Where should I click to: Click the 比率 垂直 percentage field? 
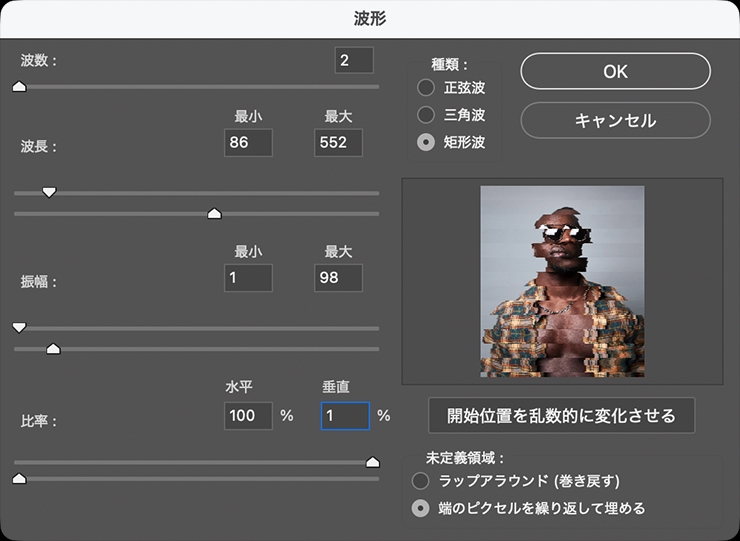click(x=344, y=415)
